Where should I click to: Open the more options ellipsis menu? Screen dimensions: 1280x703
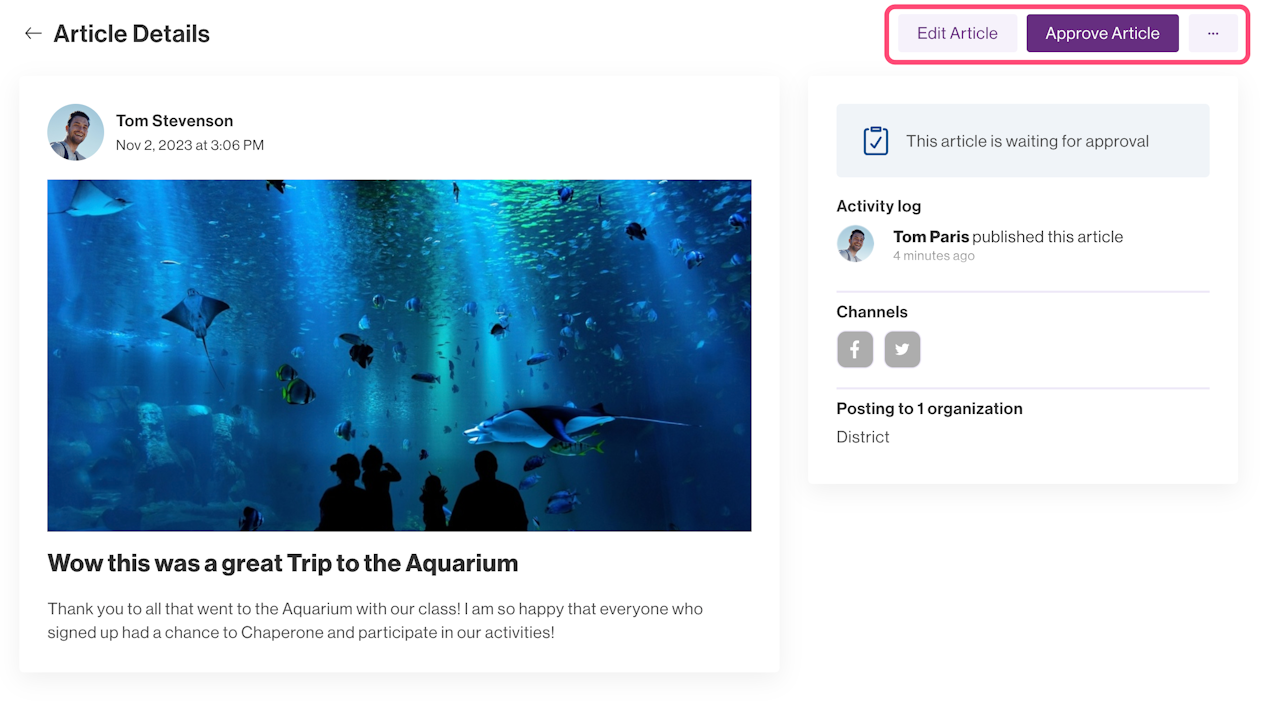[1213, 33]
